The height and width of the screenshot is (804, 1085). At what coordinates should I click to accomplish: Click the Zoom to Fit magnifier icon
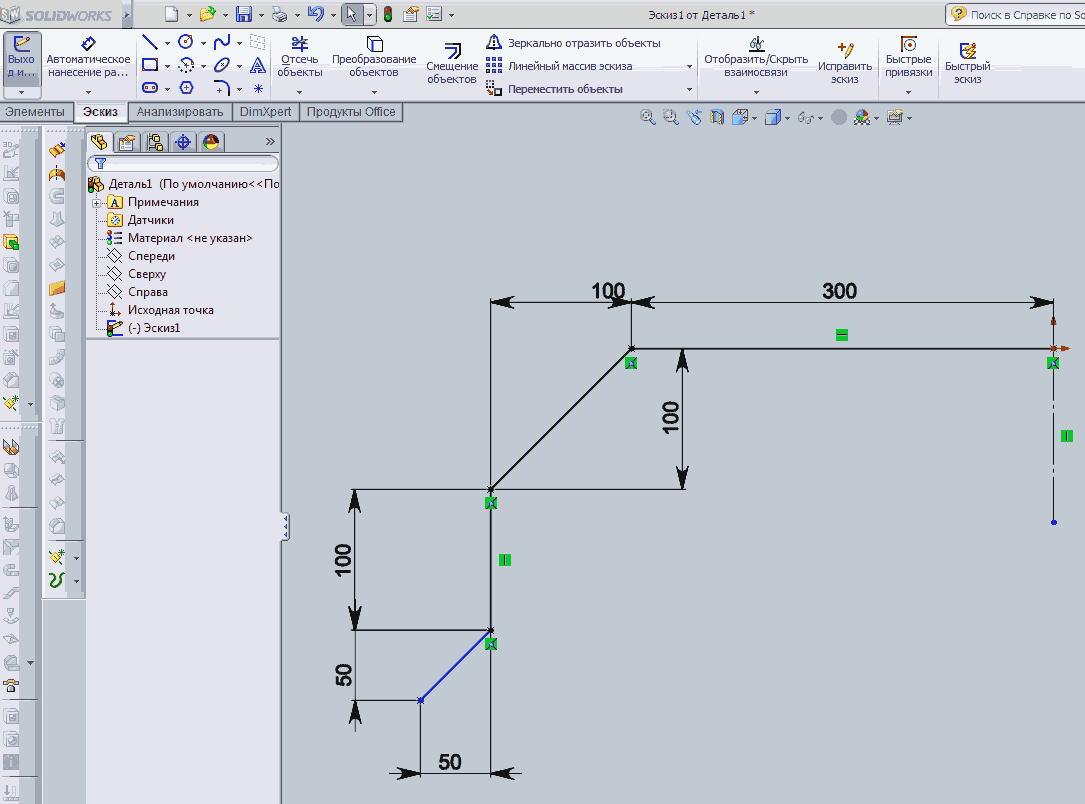coord(647,117)
